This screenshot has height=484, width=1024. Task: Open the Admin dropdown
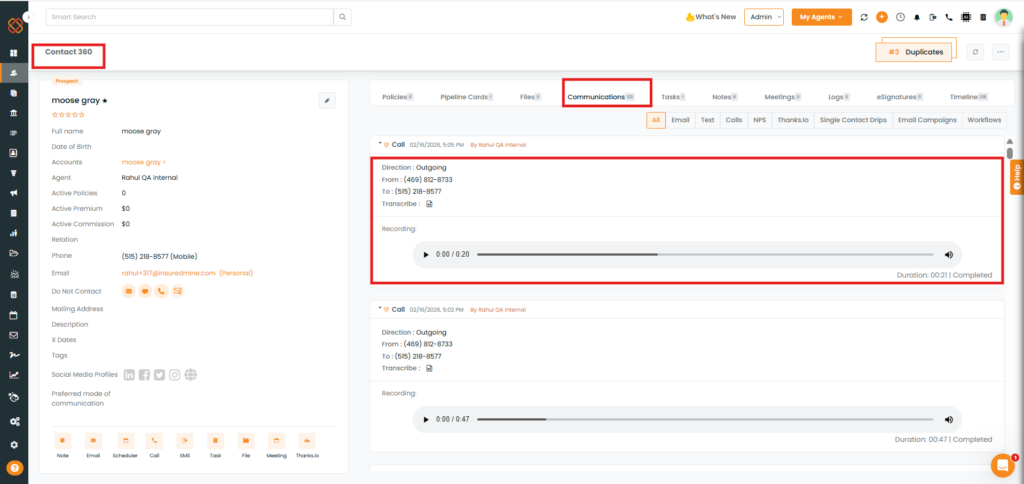764,17
